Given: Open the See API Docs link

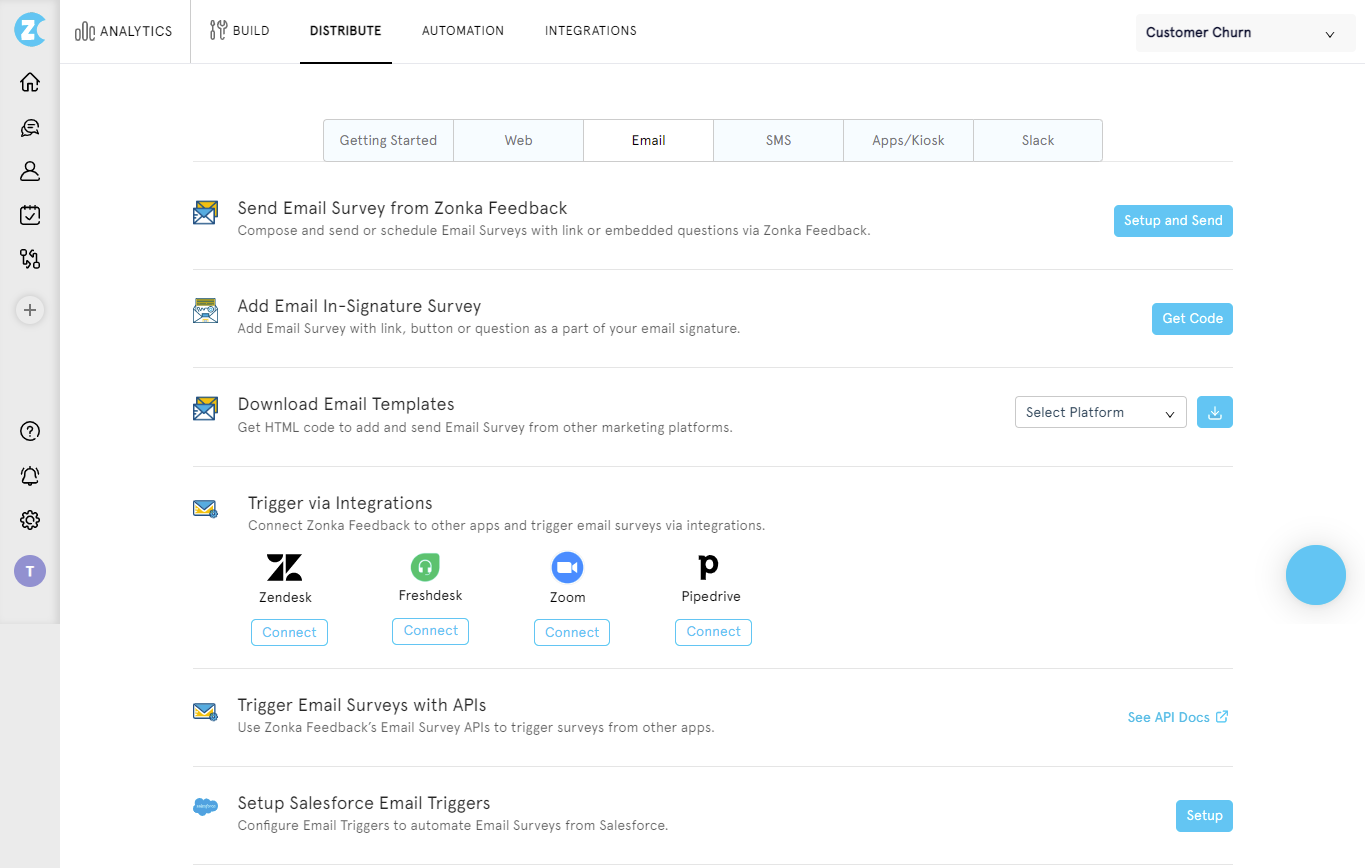Looking at the screenshot, I should 1178,717.
